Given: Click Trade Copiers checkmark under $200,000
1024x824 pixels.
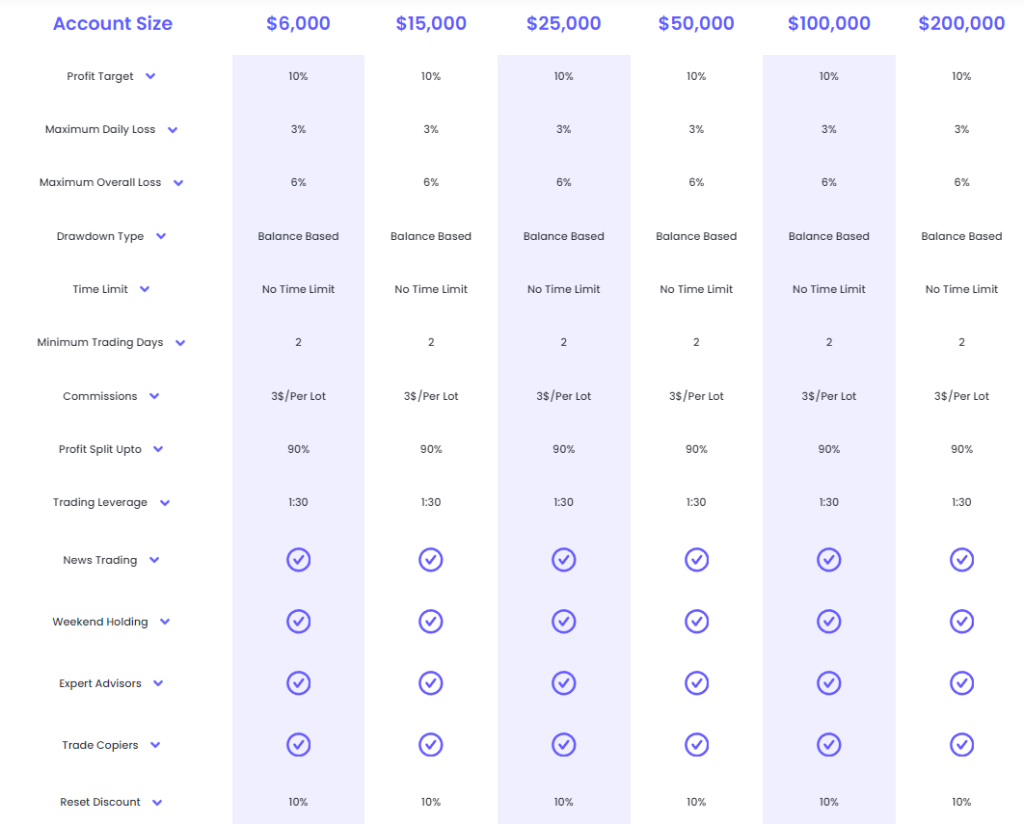Looking at the screenshot, I should (962, 744).
